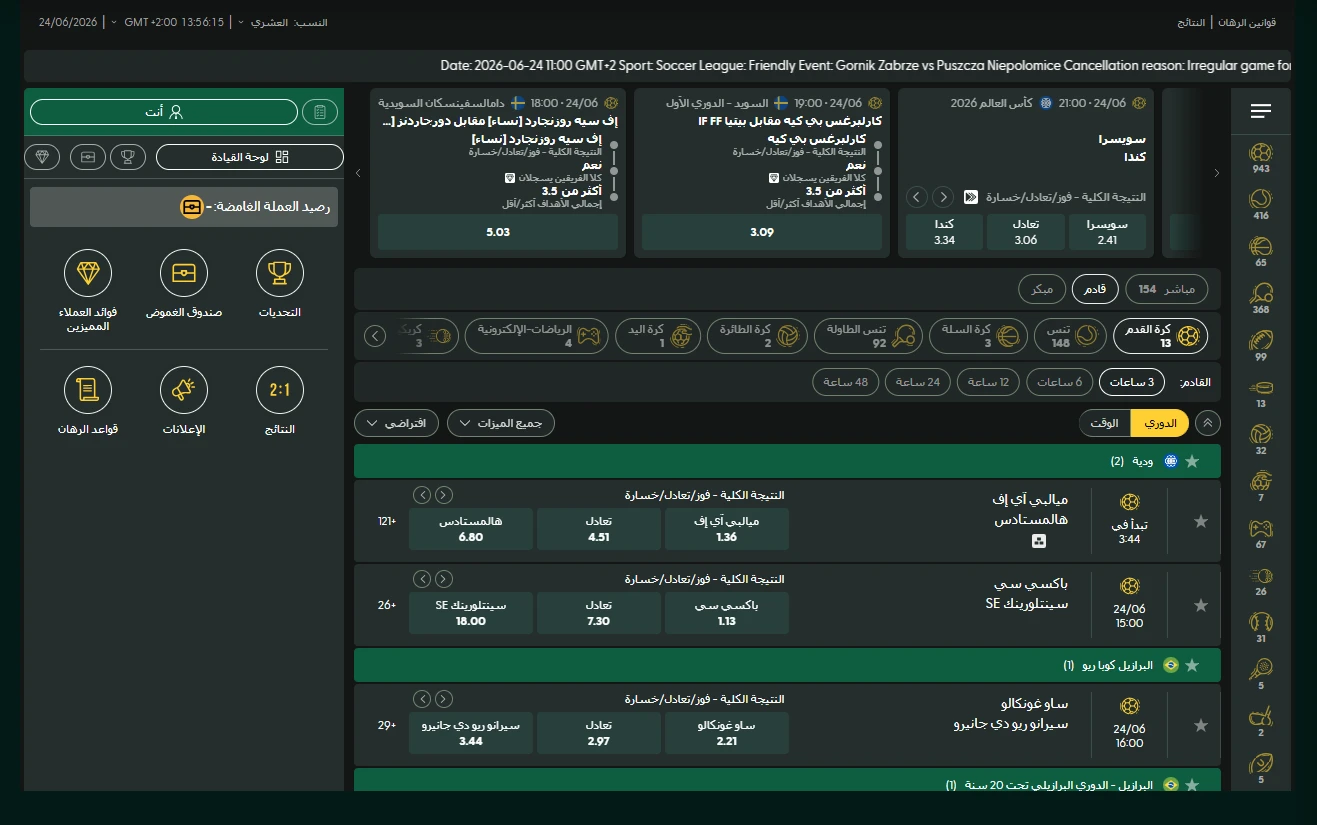This screenshot has width=1317, height=825.
Task: Open the odds format العشري dropdown
Action: click(x=262, y=22)
